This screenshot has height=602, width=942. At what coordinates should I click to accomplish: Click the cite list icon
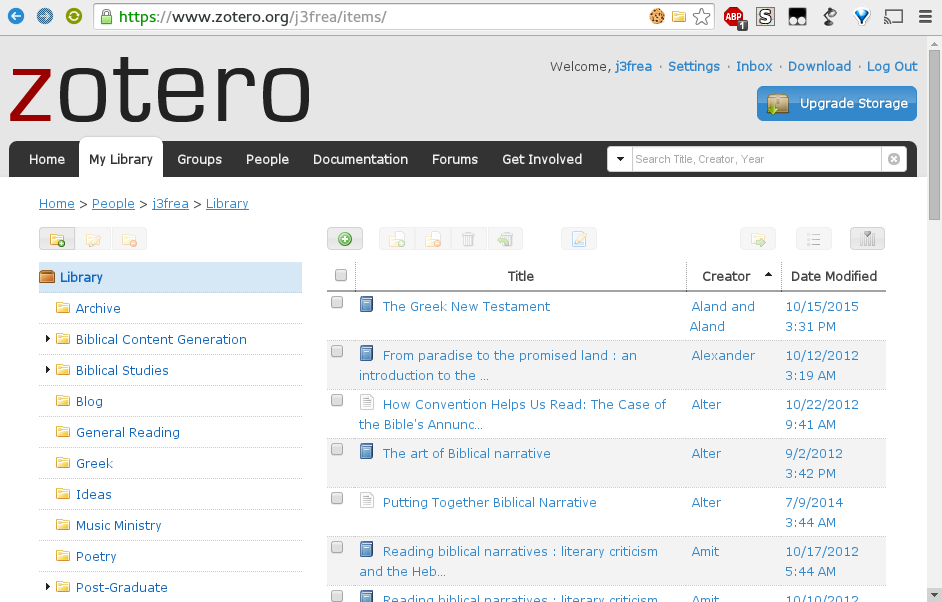pos(814,239)
